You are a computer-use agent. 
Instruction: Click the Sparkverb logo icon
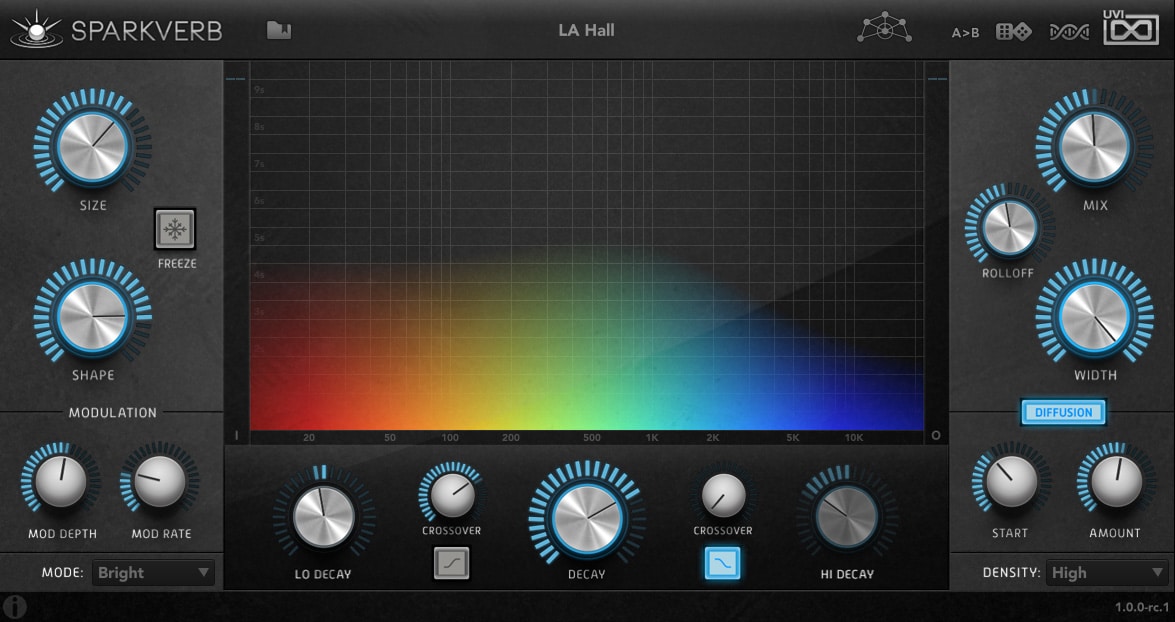click(x=35, y=29)
